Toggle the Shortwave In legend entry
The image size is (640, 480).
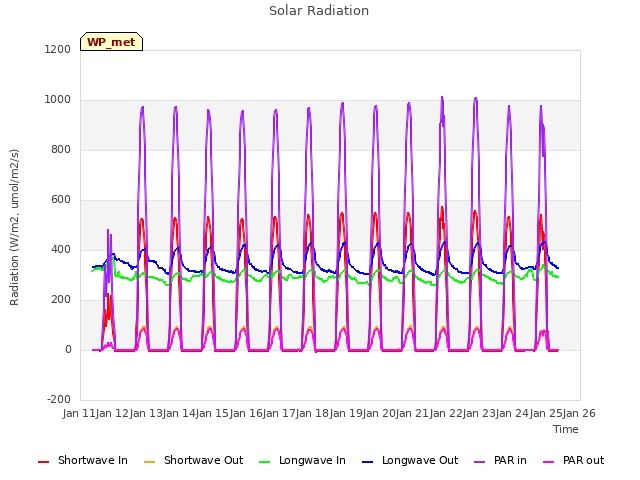83,461
